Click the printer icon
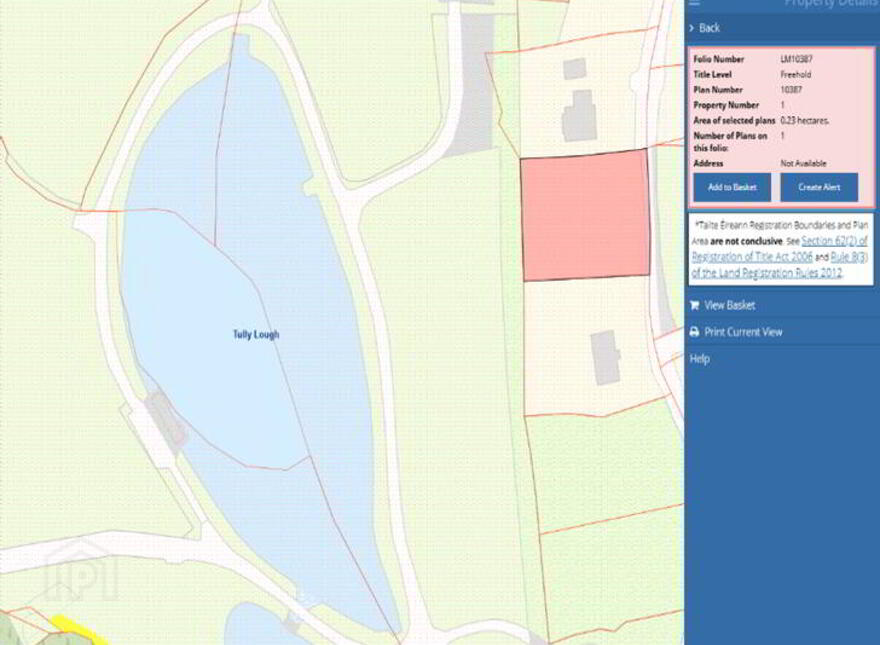The width and height of the screenshot is (880, 645). point(694,332)
